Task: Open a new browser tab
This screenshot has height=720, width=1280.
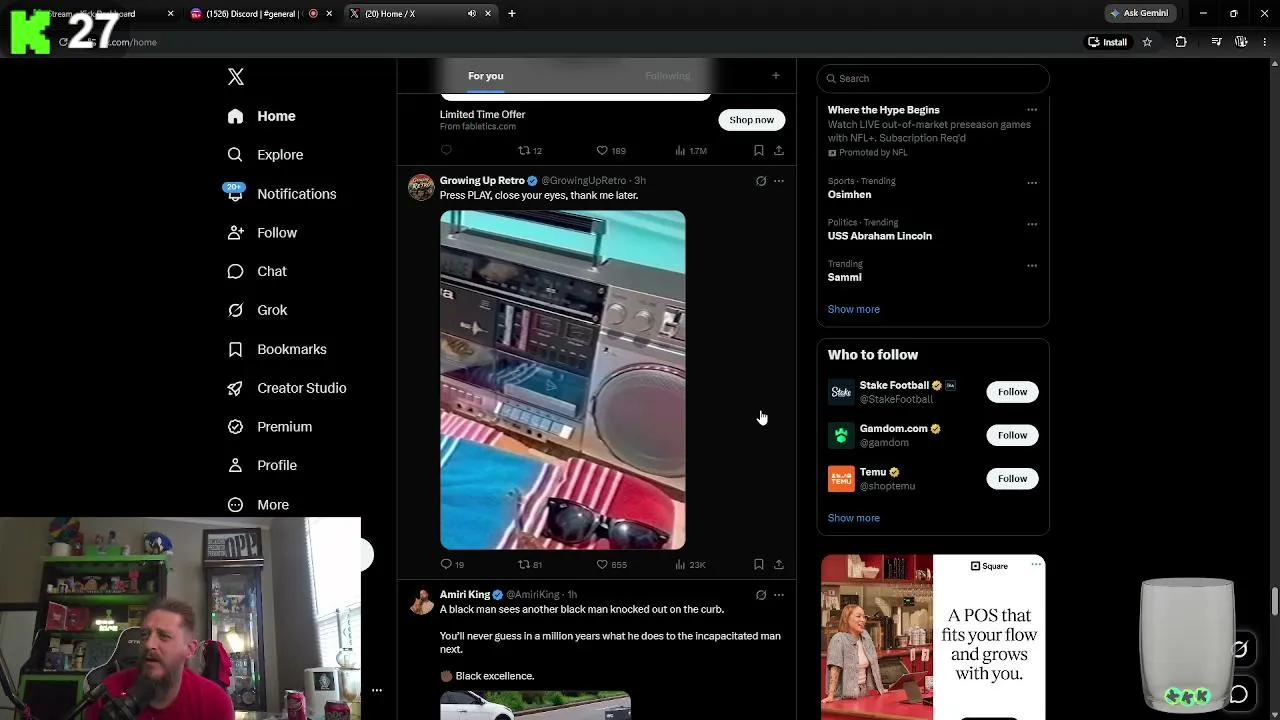Action: tap(512, 14)
